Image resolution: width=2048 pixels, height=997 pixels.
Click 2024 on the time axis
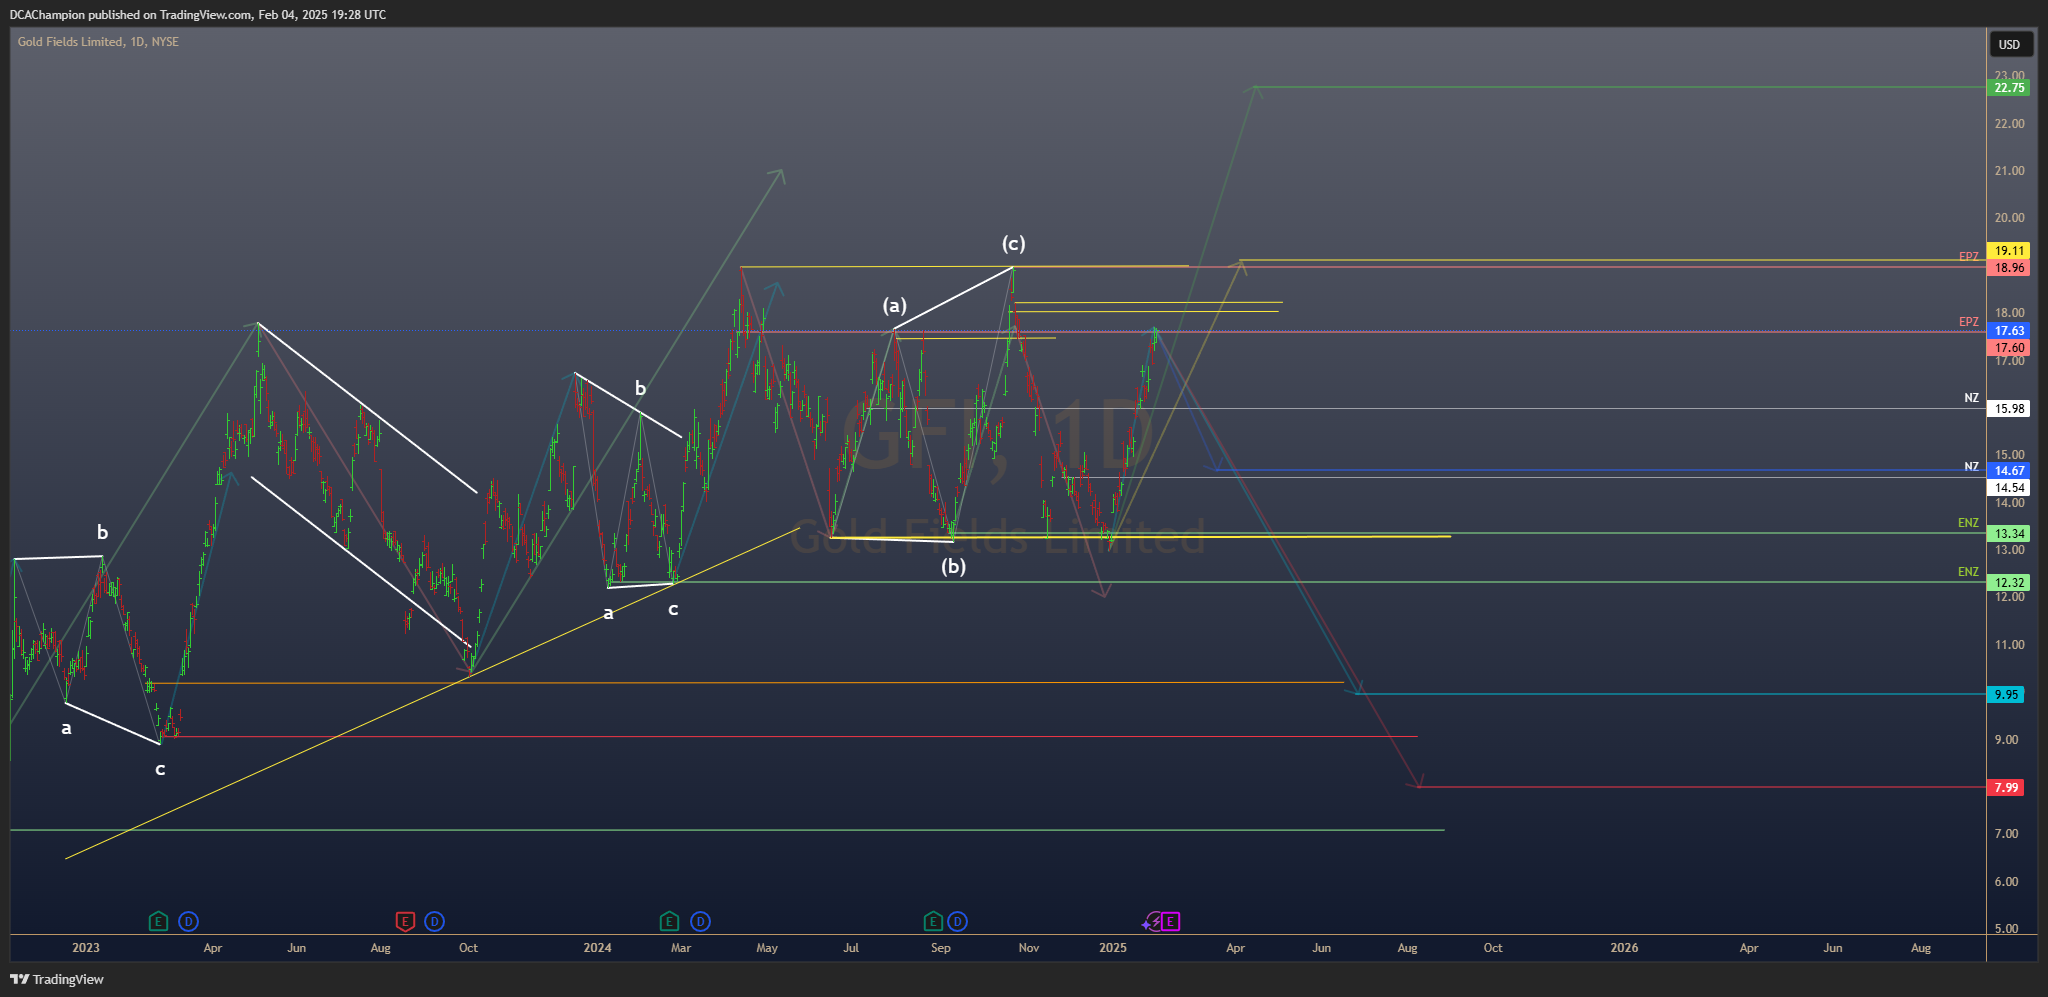597,948
